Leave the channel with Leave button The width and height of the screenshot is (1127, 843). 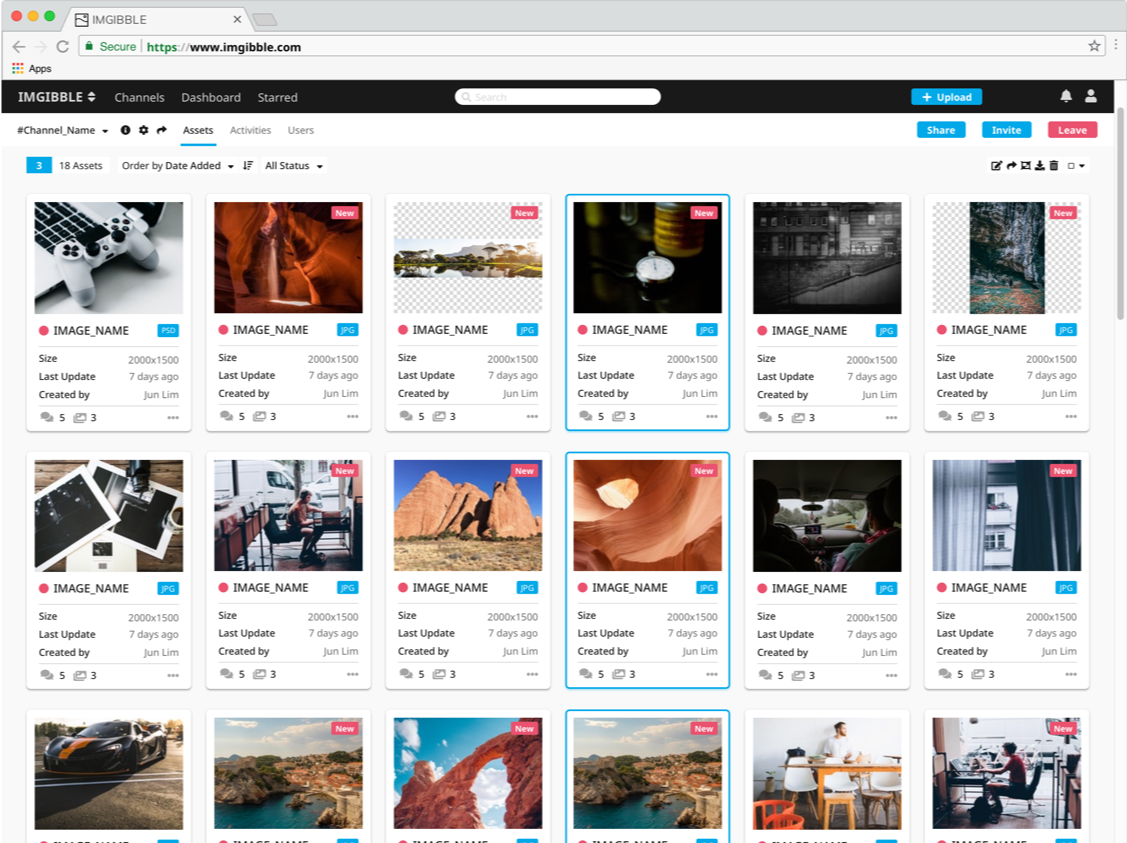(x=1072, y=130)
